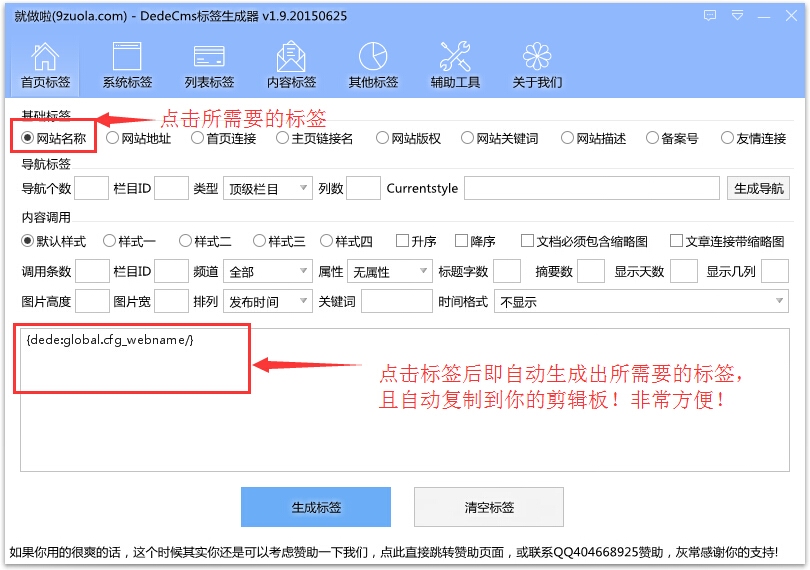Open the 内容标签 envelope icon tab
The width and height of the screenshot is (810, 570).
coord(291,66)
